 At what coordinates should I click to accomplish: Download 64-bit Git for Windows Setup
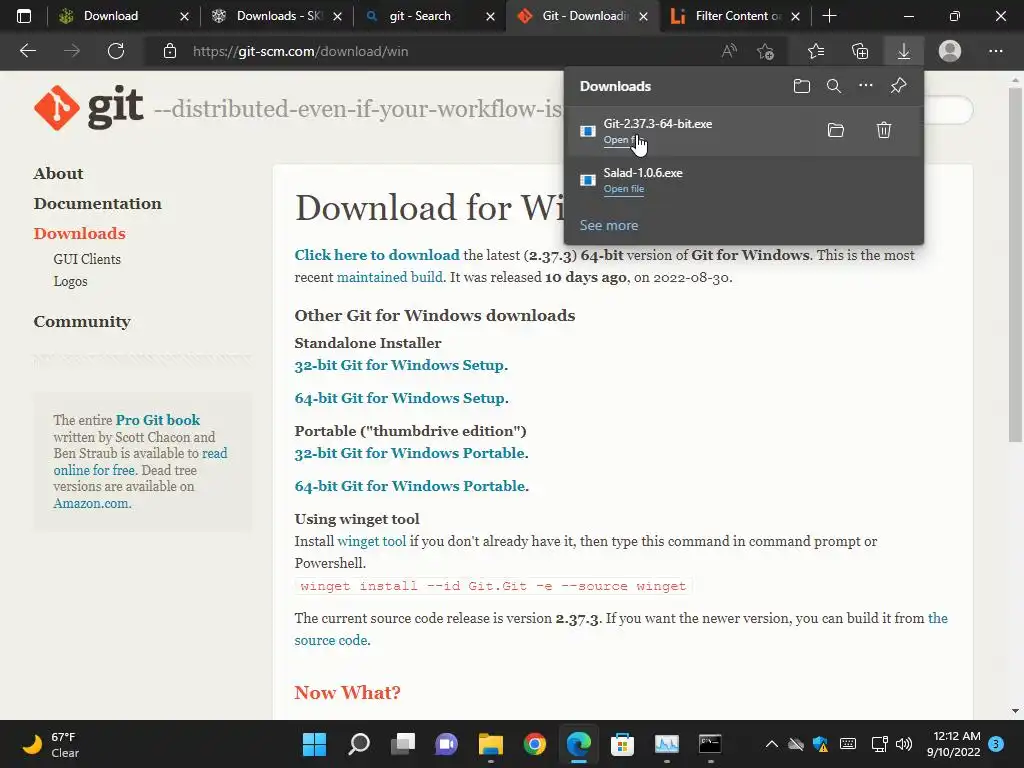400,398
